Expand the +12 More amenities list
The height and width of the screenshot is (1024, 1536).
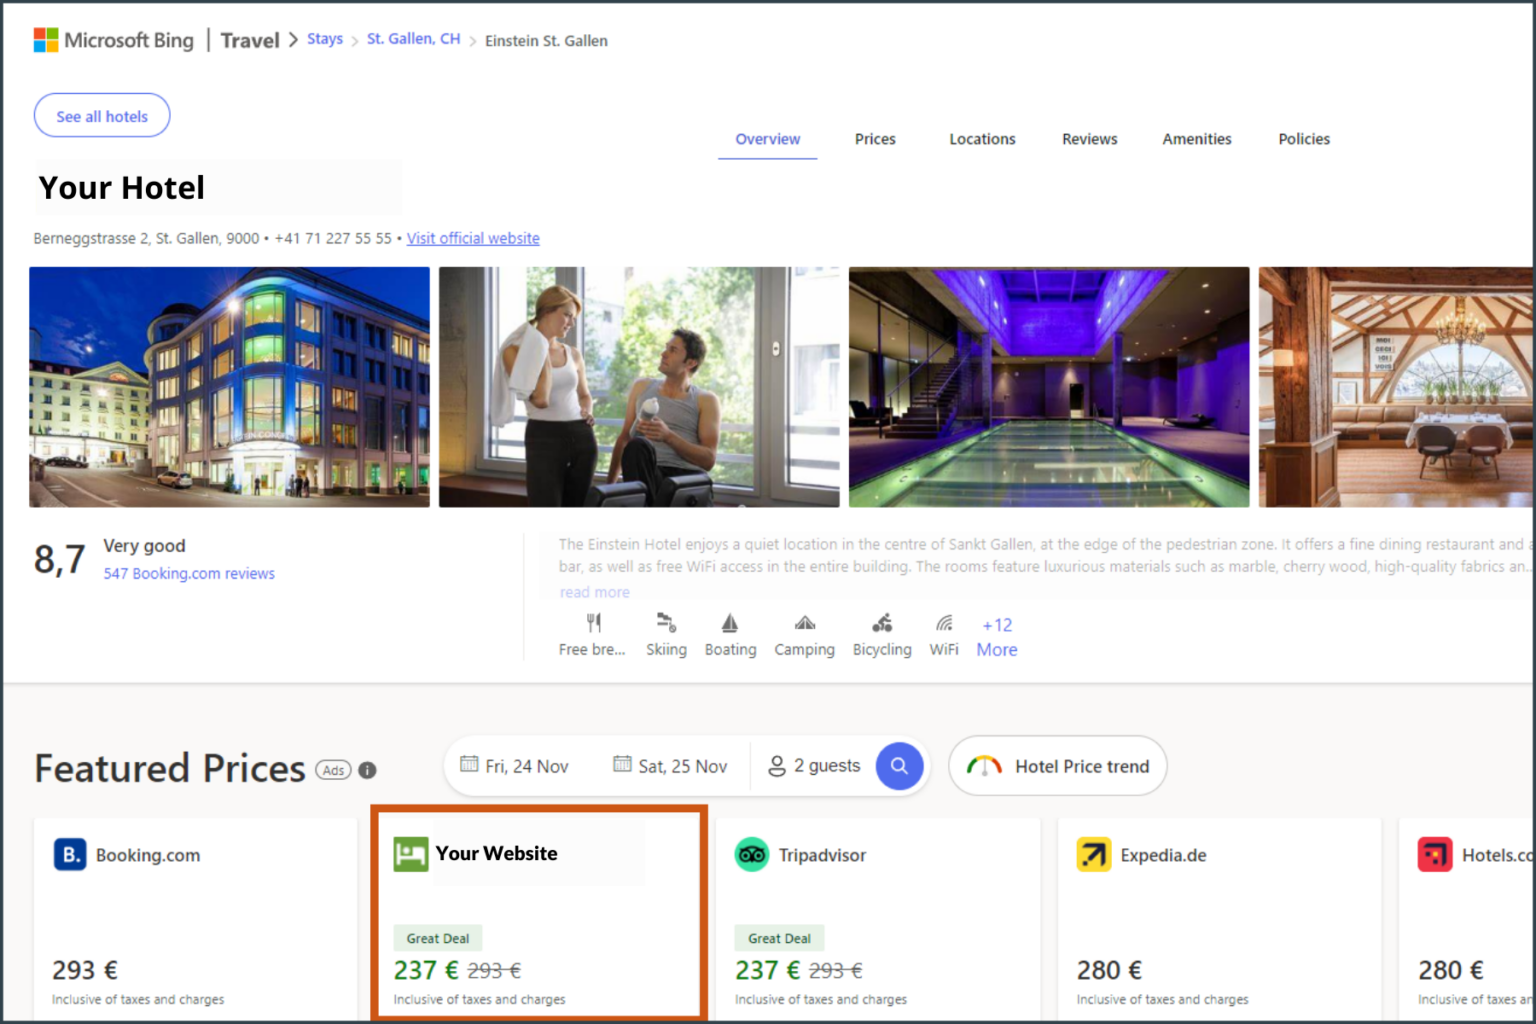[x=996, y=637]
